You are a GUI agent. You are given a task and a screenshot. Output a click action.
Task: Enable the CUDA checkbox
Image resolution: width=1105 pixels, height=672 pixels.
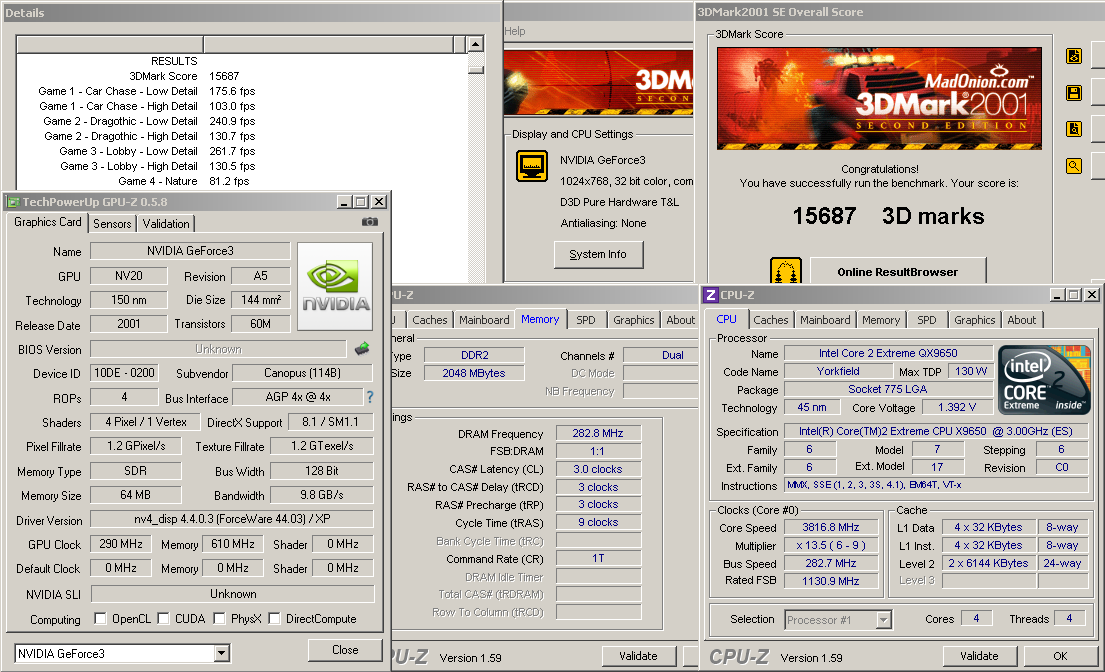[x=163, y=618]
